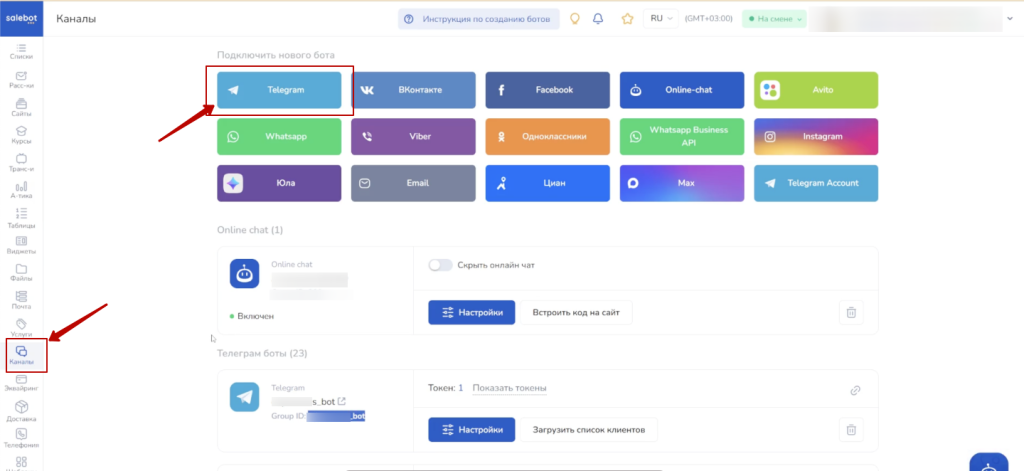Screen dimensions: 1024x471
Task: Open Услуги in the sidebar
Action: [22, 329]
